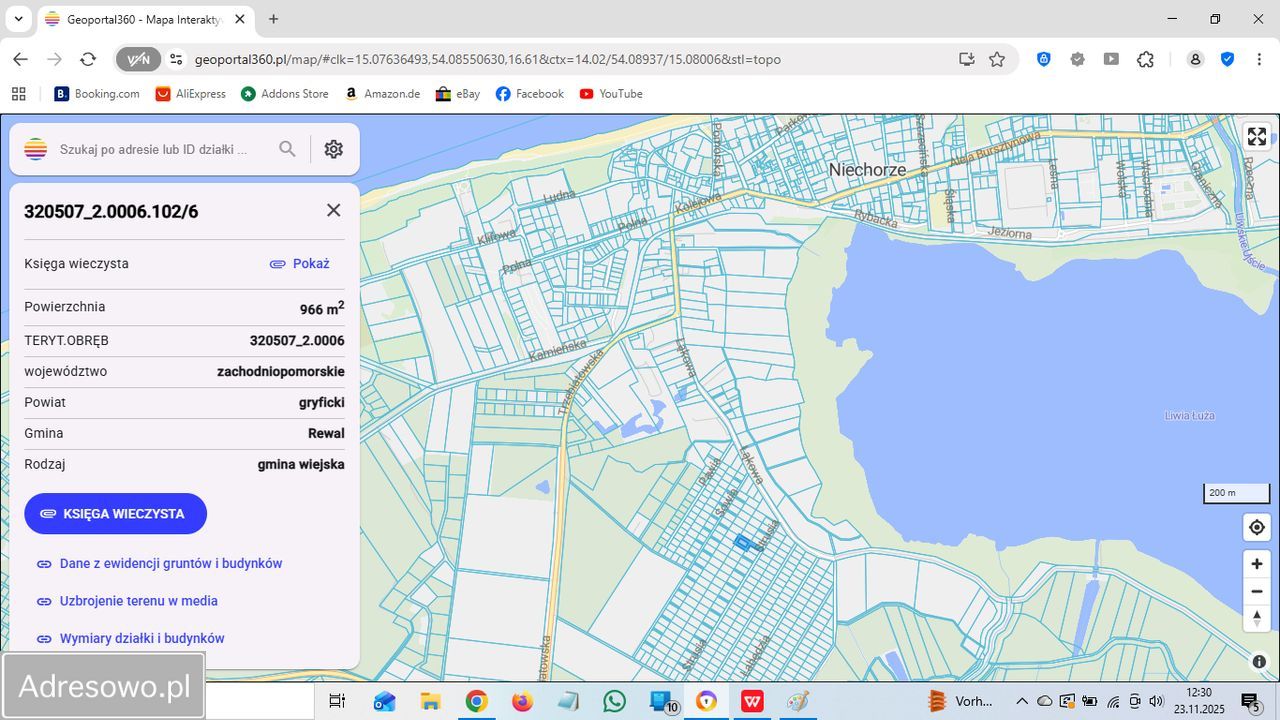Reset map compass orientation

pos(1256,618)
